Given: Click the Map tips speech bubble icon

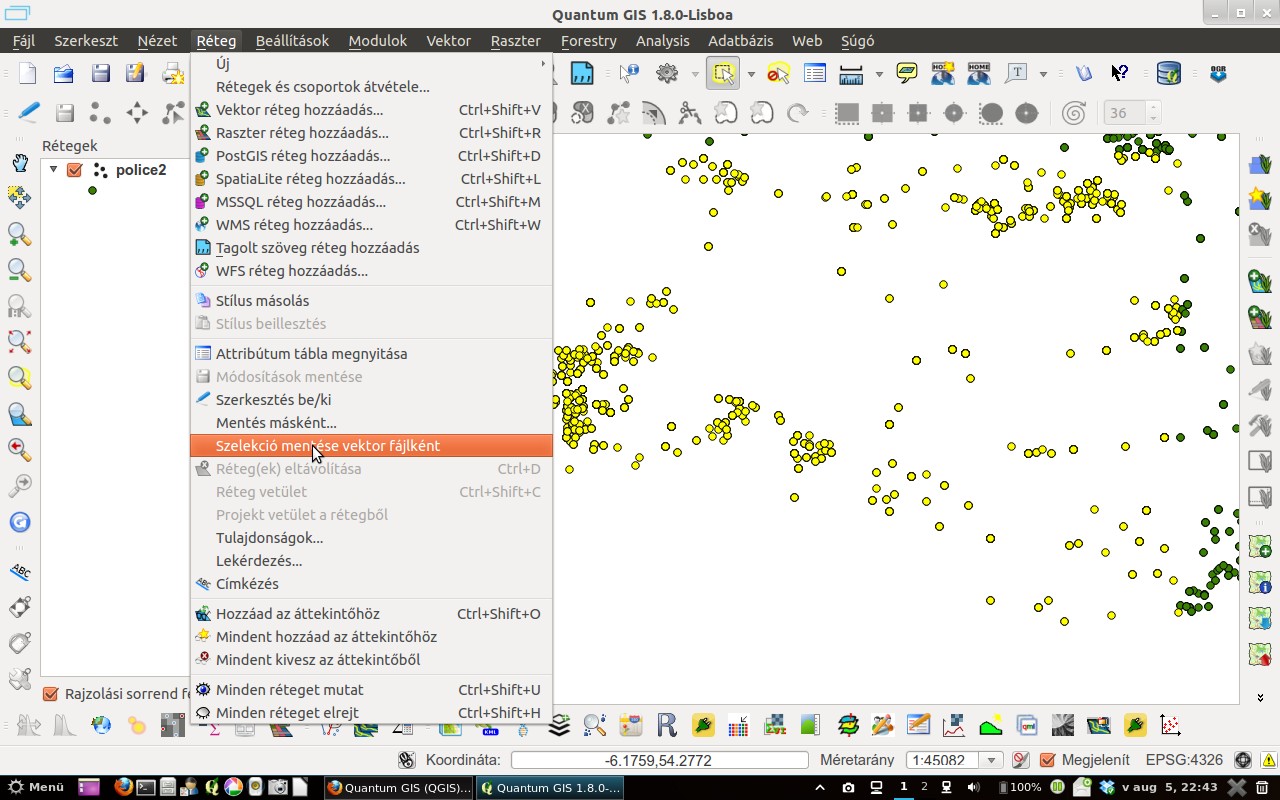Looking at the screenshot, I should pyautogui.click(x=907, y=73).
